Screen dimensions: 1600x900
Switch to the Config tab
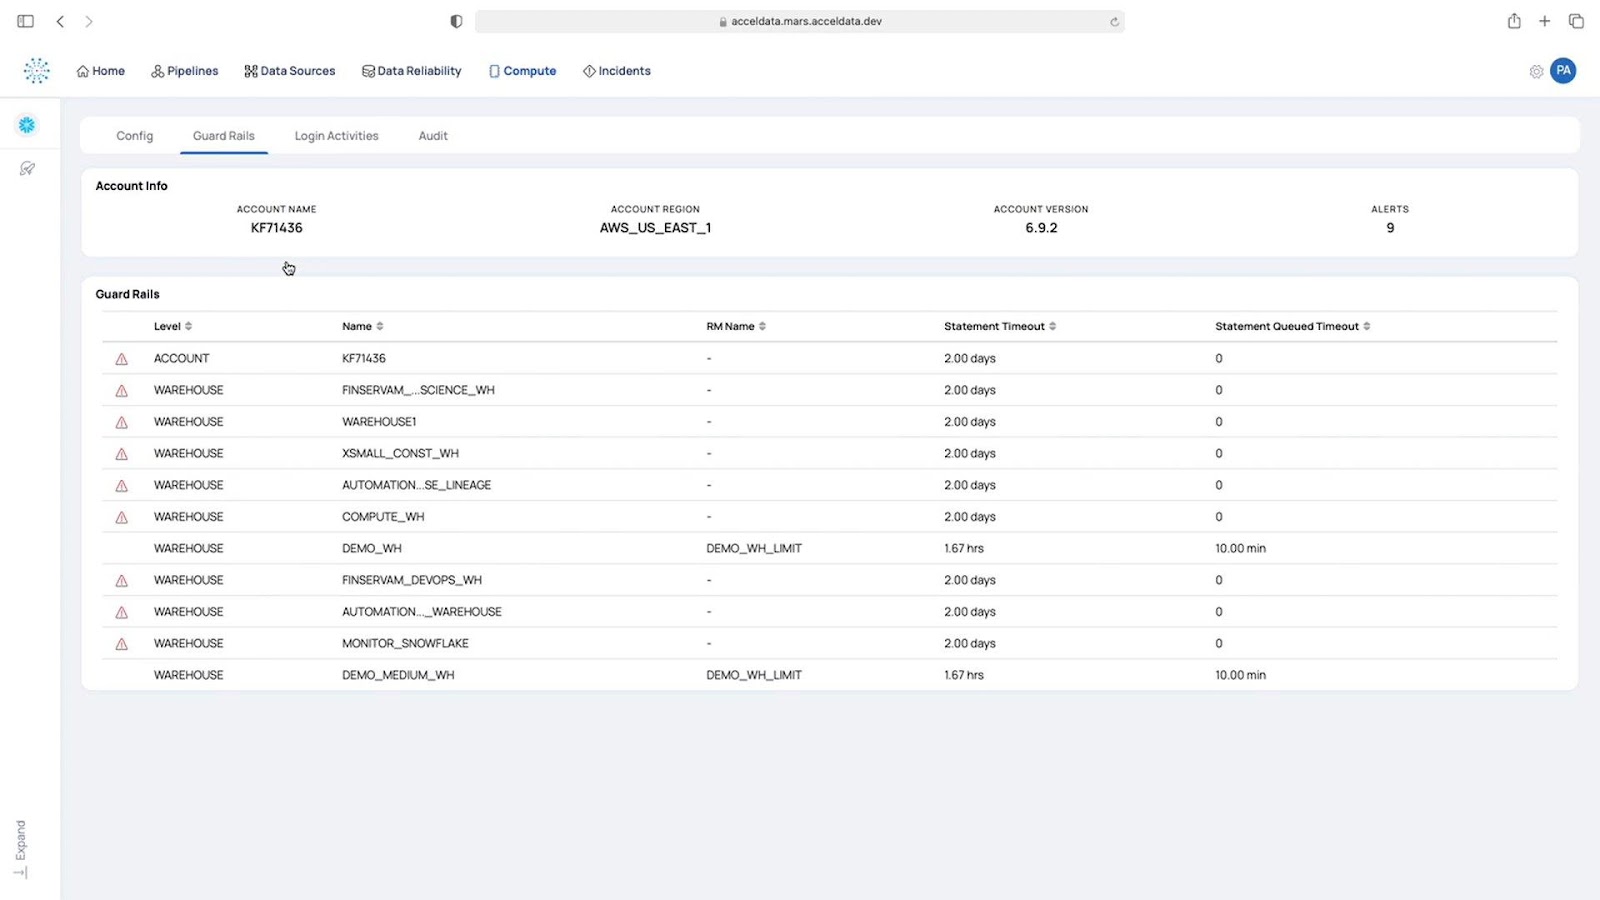[134, 136]
